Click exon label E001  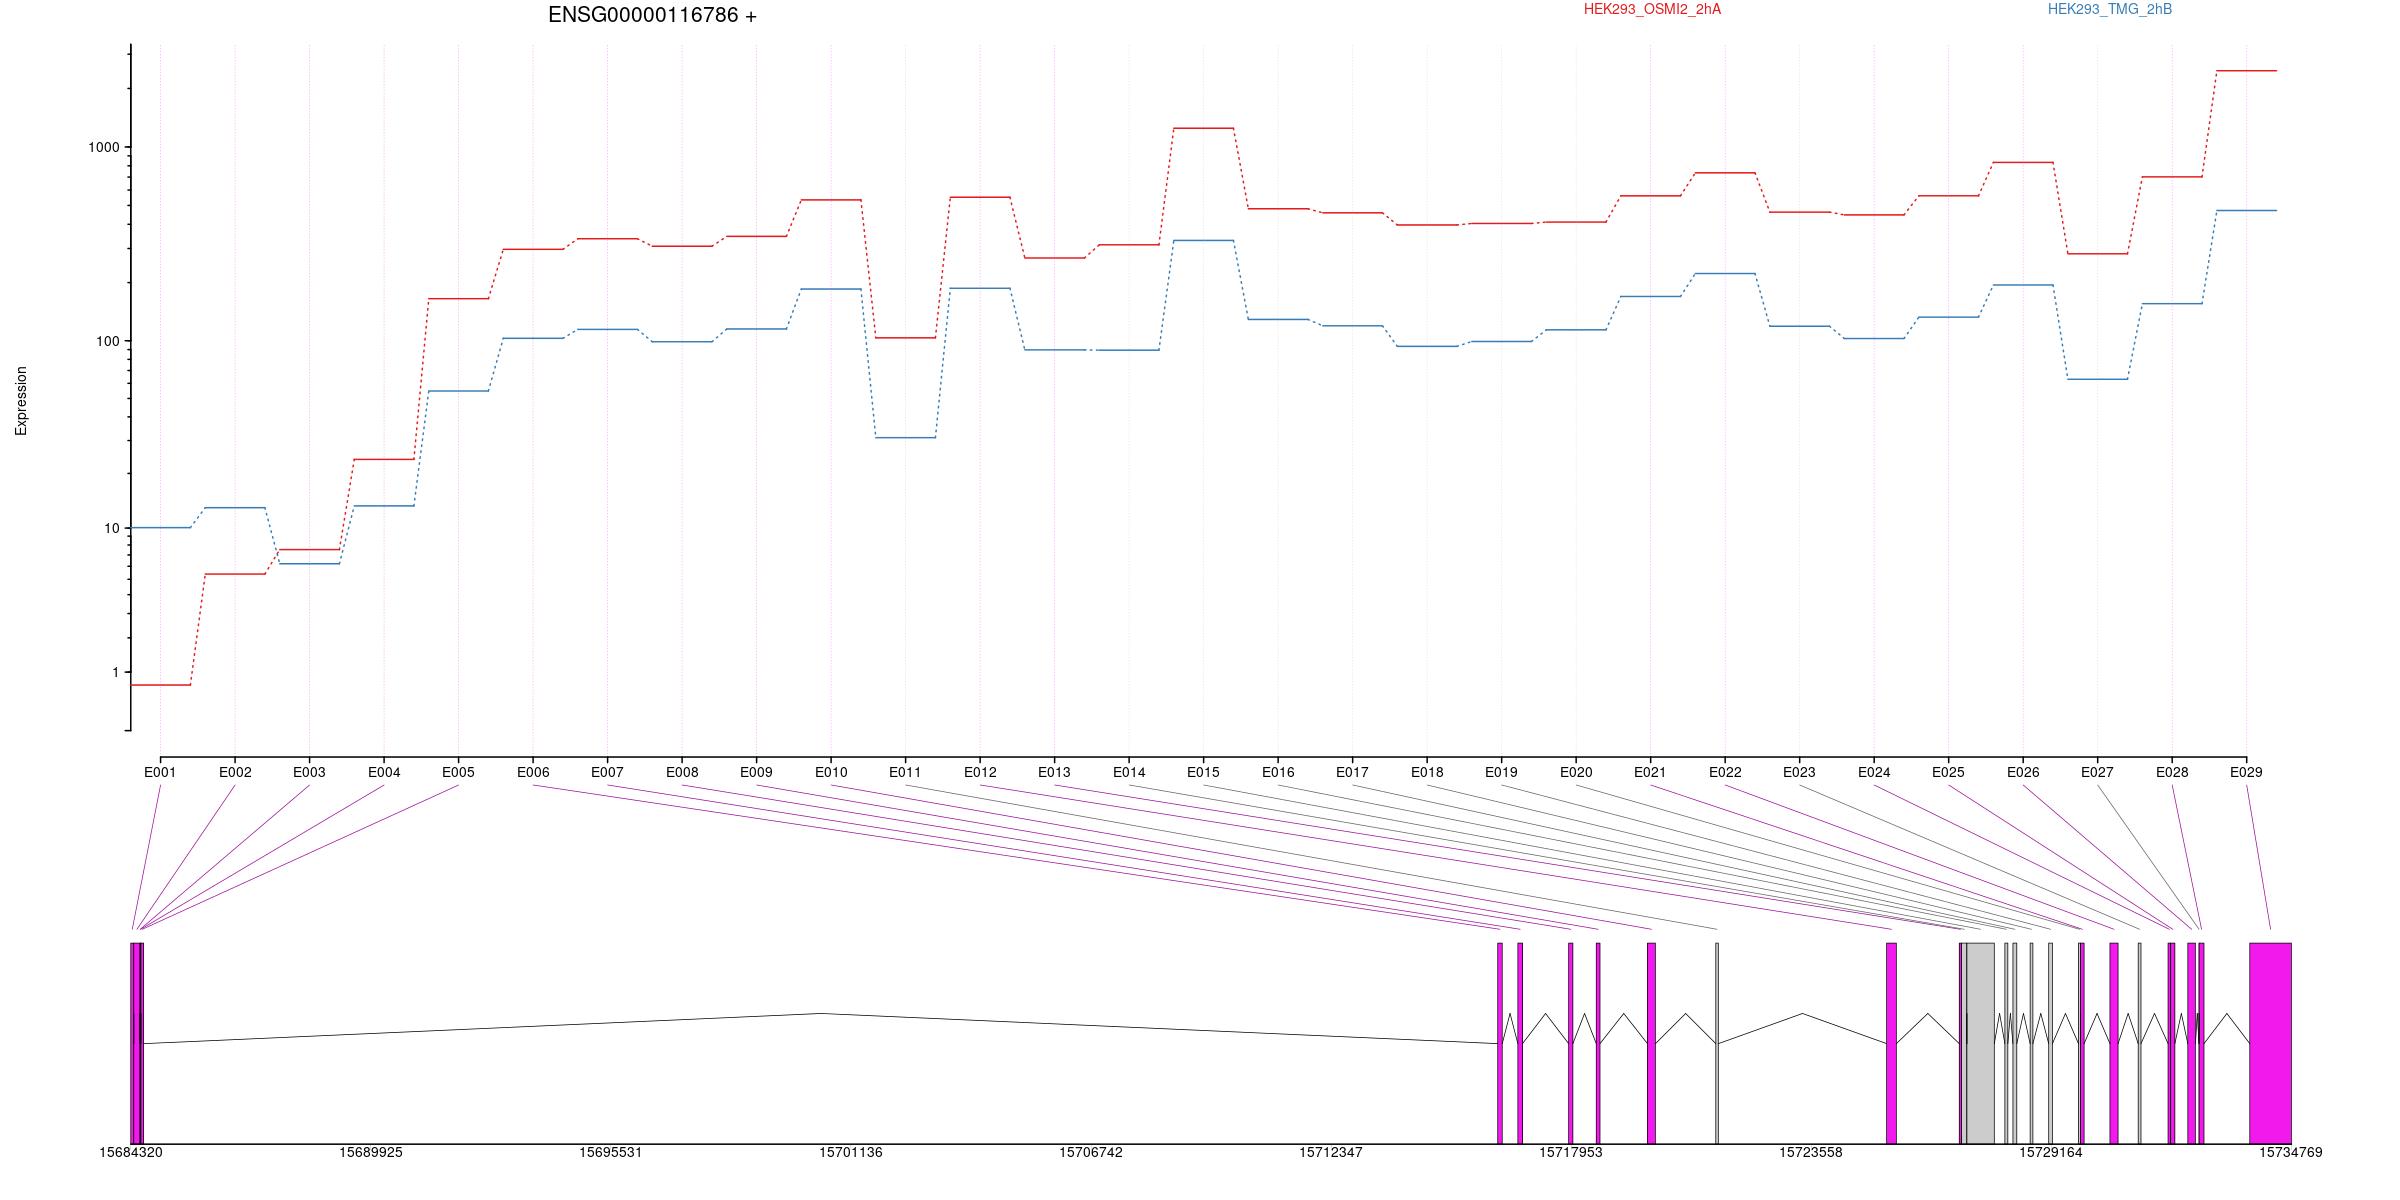(160, 773)
